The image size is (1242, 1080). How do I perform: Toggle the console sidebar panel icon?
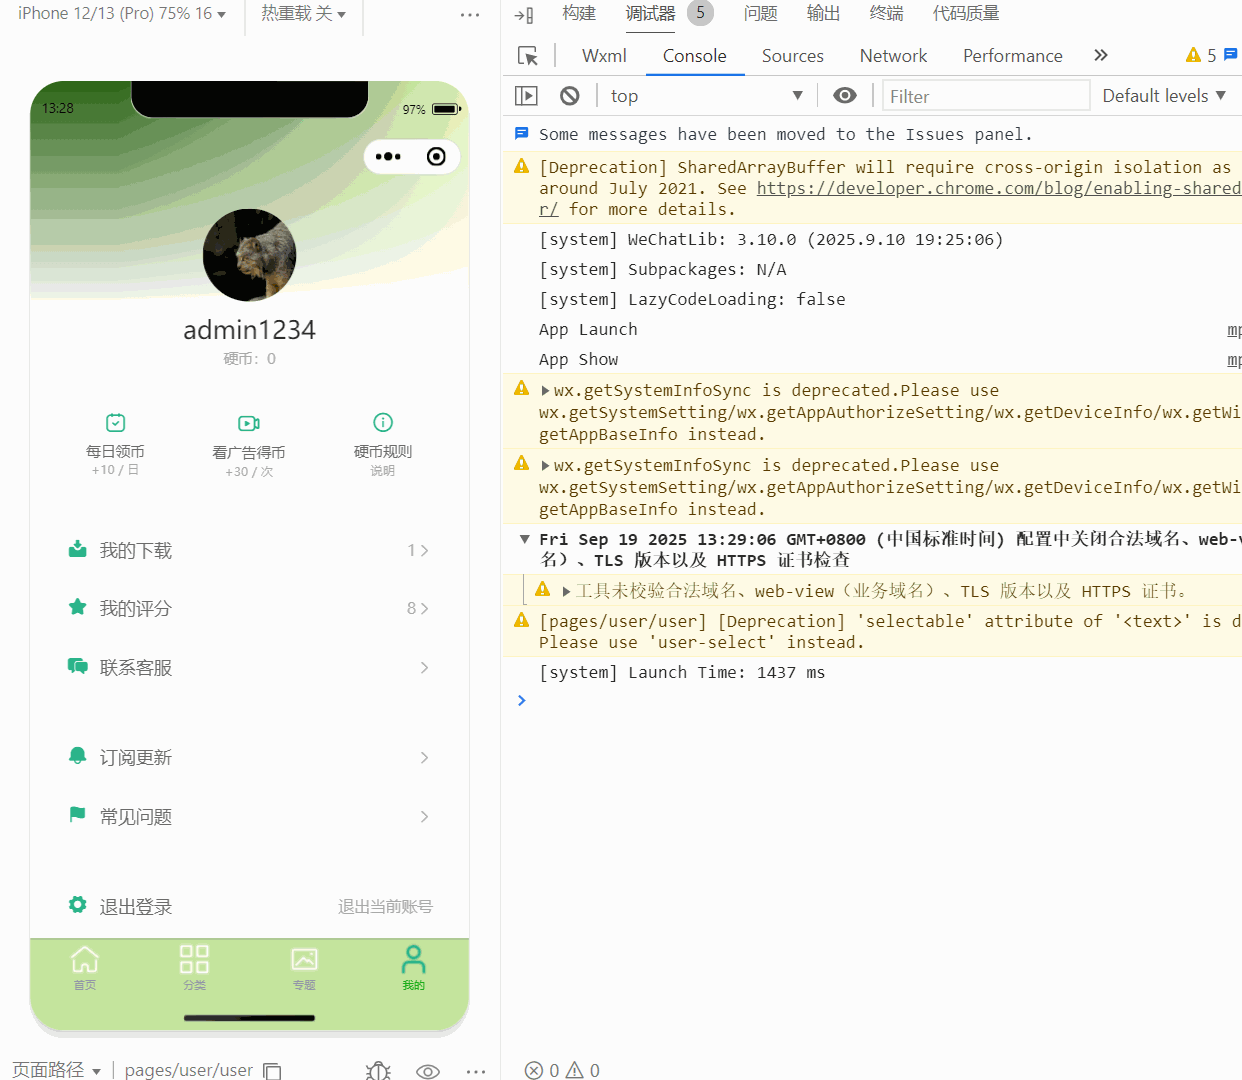pyautogui.click(x=526, y=96)
